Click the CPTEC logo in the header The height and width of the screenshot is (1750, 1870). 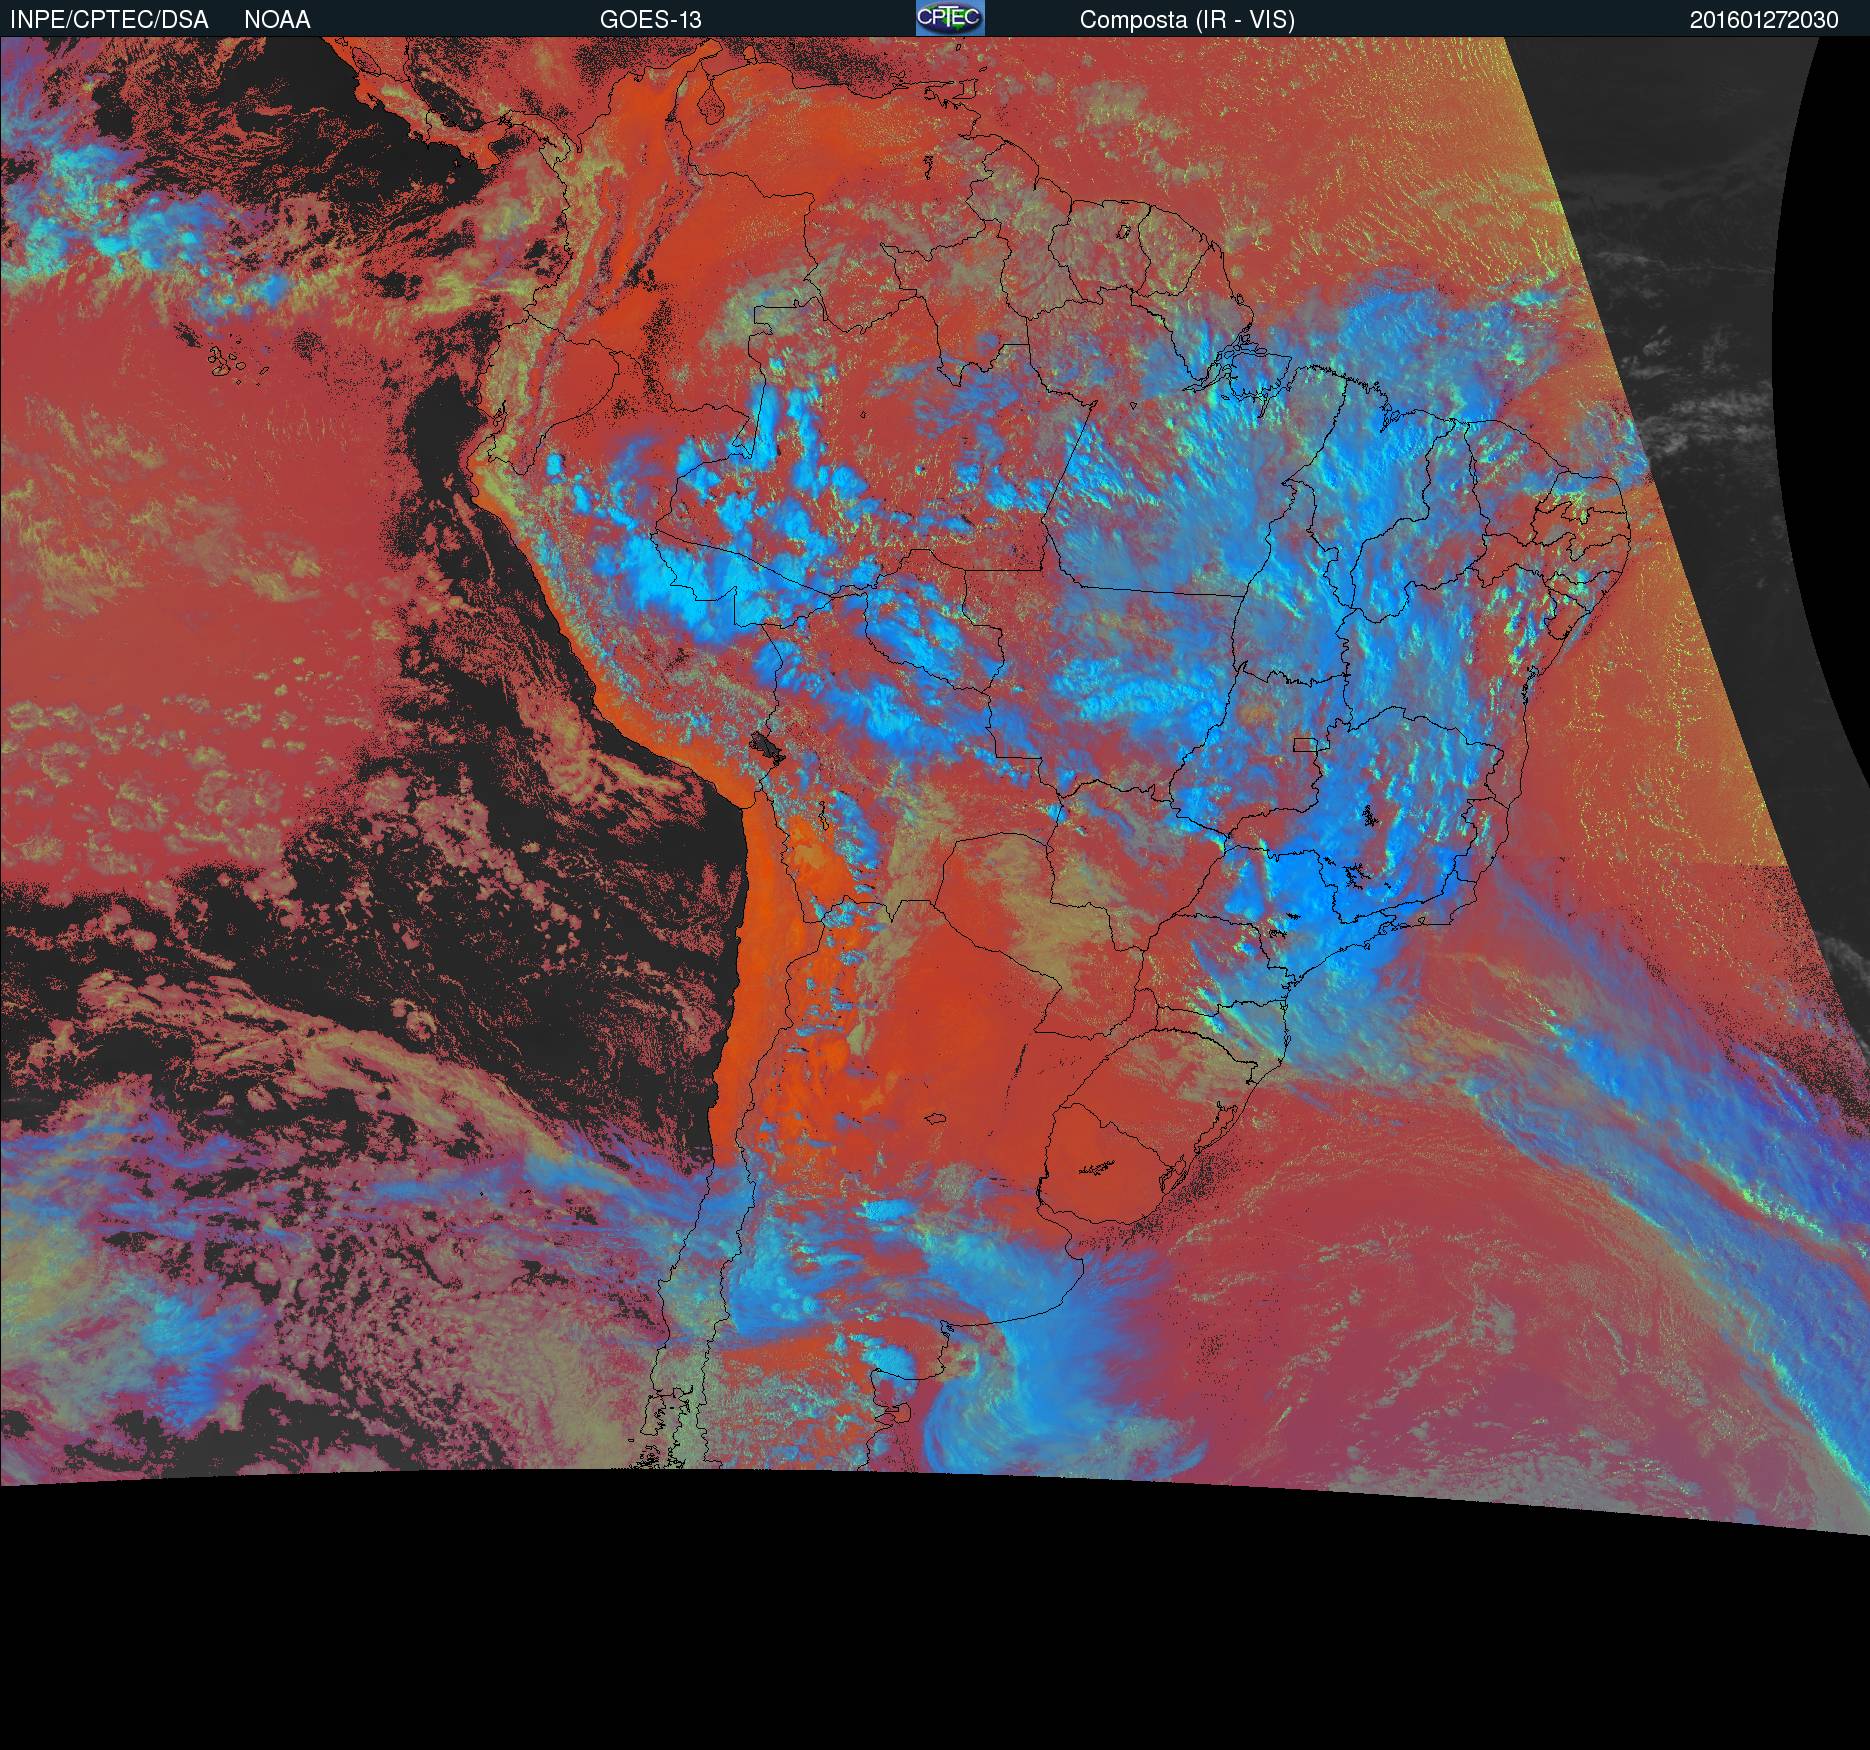pos(950,18)
